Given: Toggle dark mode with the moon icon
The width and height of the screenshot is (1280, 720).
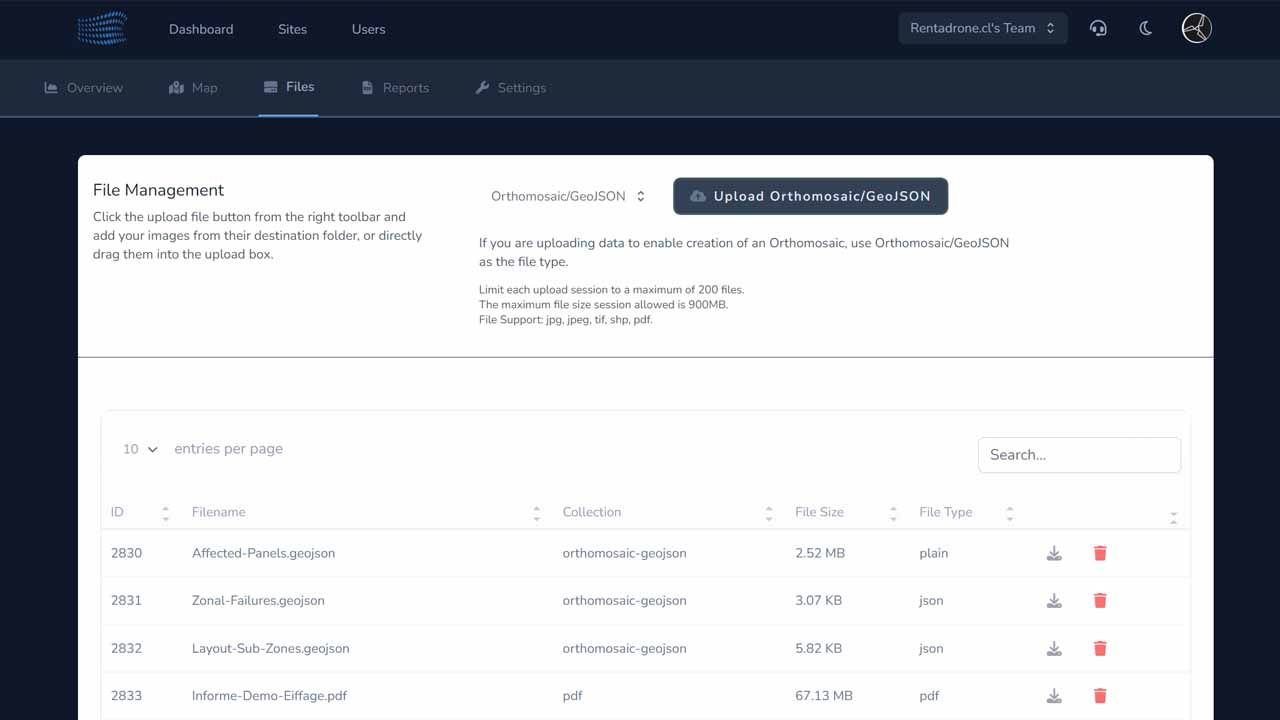Looking at the screenshot, I should point(1146,29).
